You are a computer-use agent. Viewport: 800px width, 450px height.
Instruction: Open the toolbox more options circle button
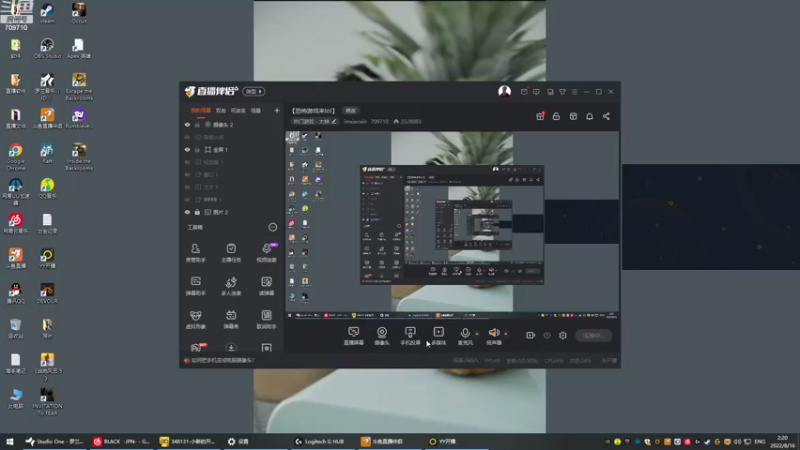(273, 227)
